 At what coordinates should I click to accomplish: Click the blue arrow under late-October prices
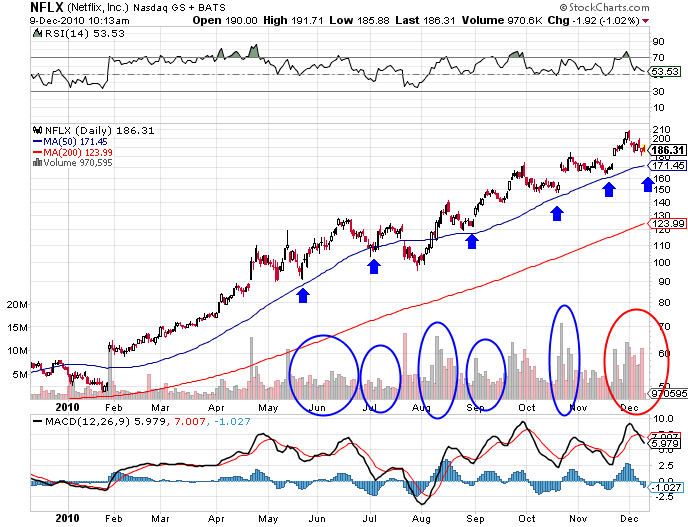[557, 212]
